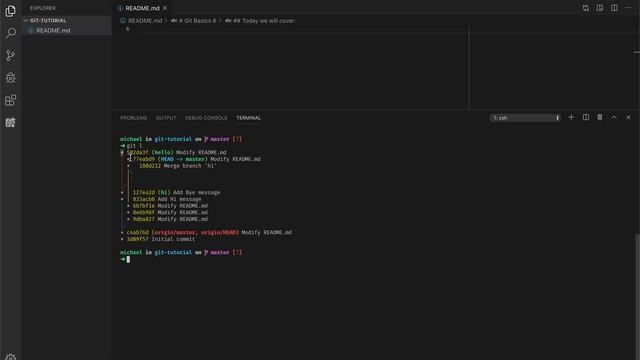Viewport: 640px width, 360px height.
Task: Switch to the Output panel tab
Action: 166,118
